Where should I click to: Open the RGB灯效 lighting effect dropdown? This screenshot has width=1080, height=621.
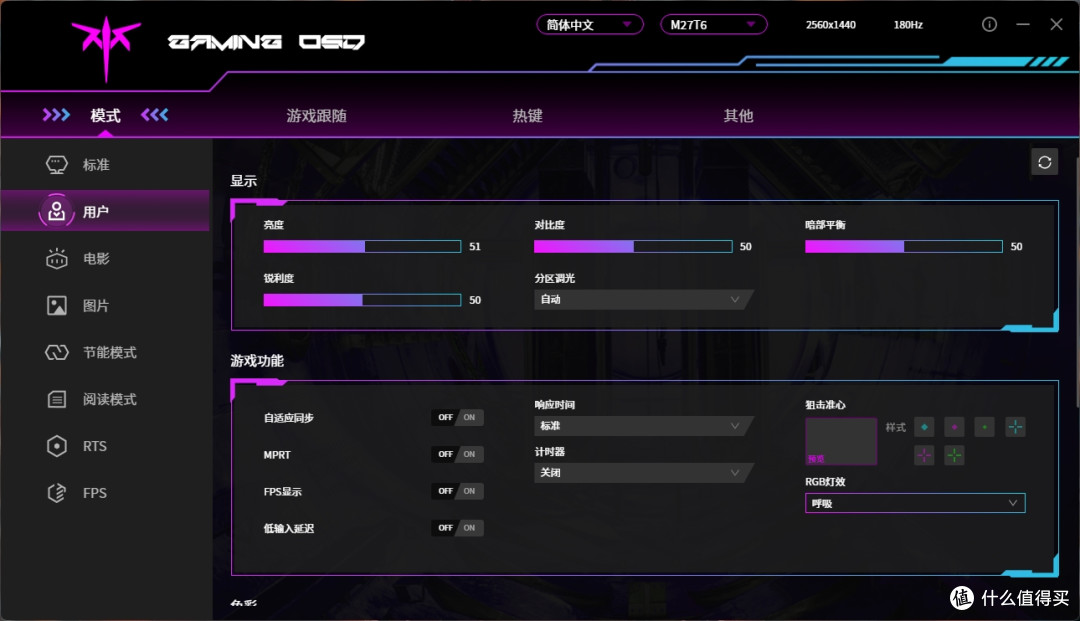[915, 503]
